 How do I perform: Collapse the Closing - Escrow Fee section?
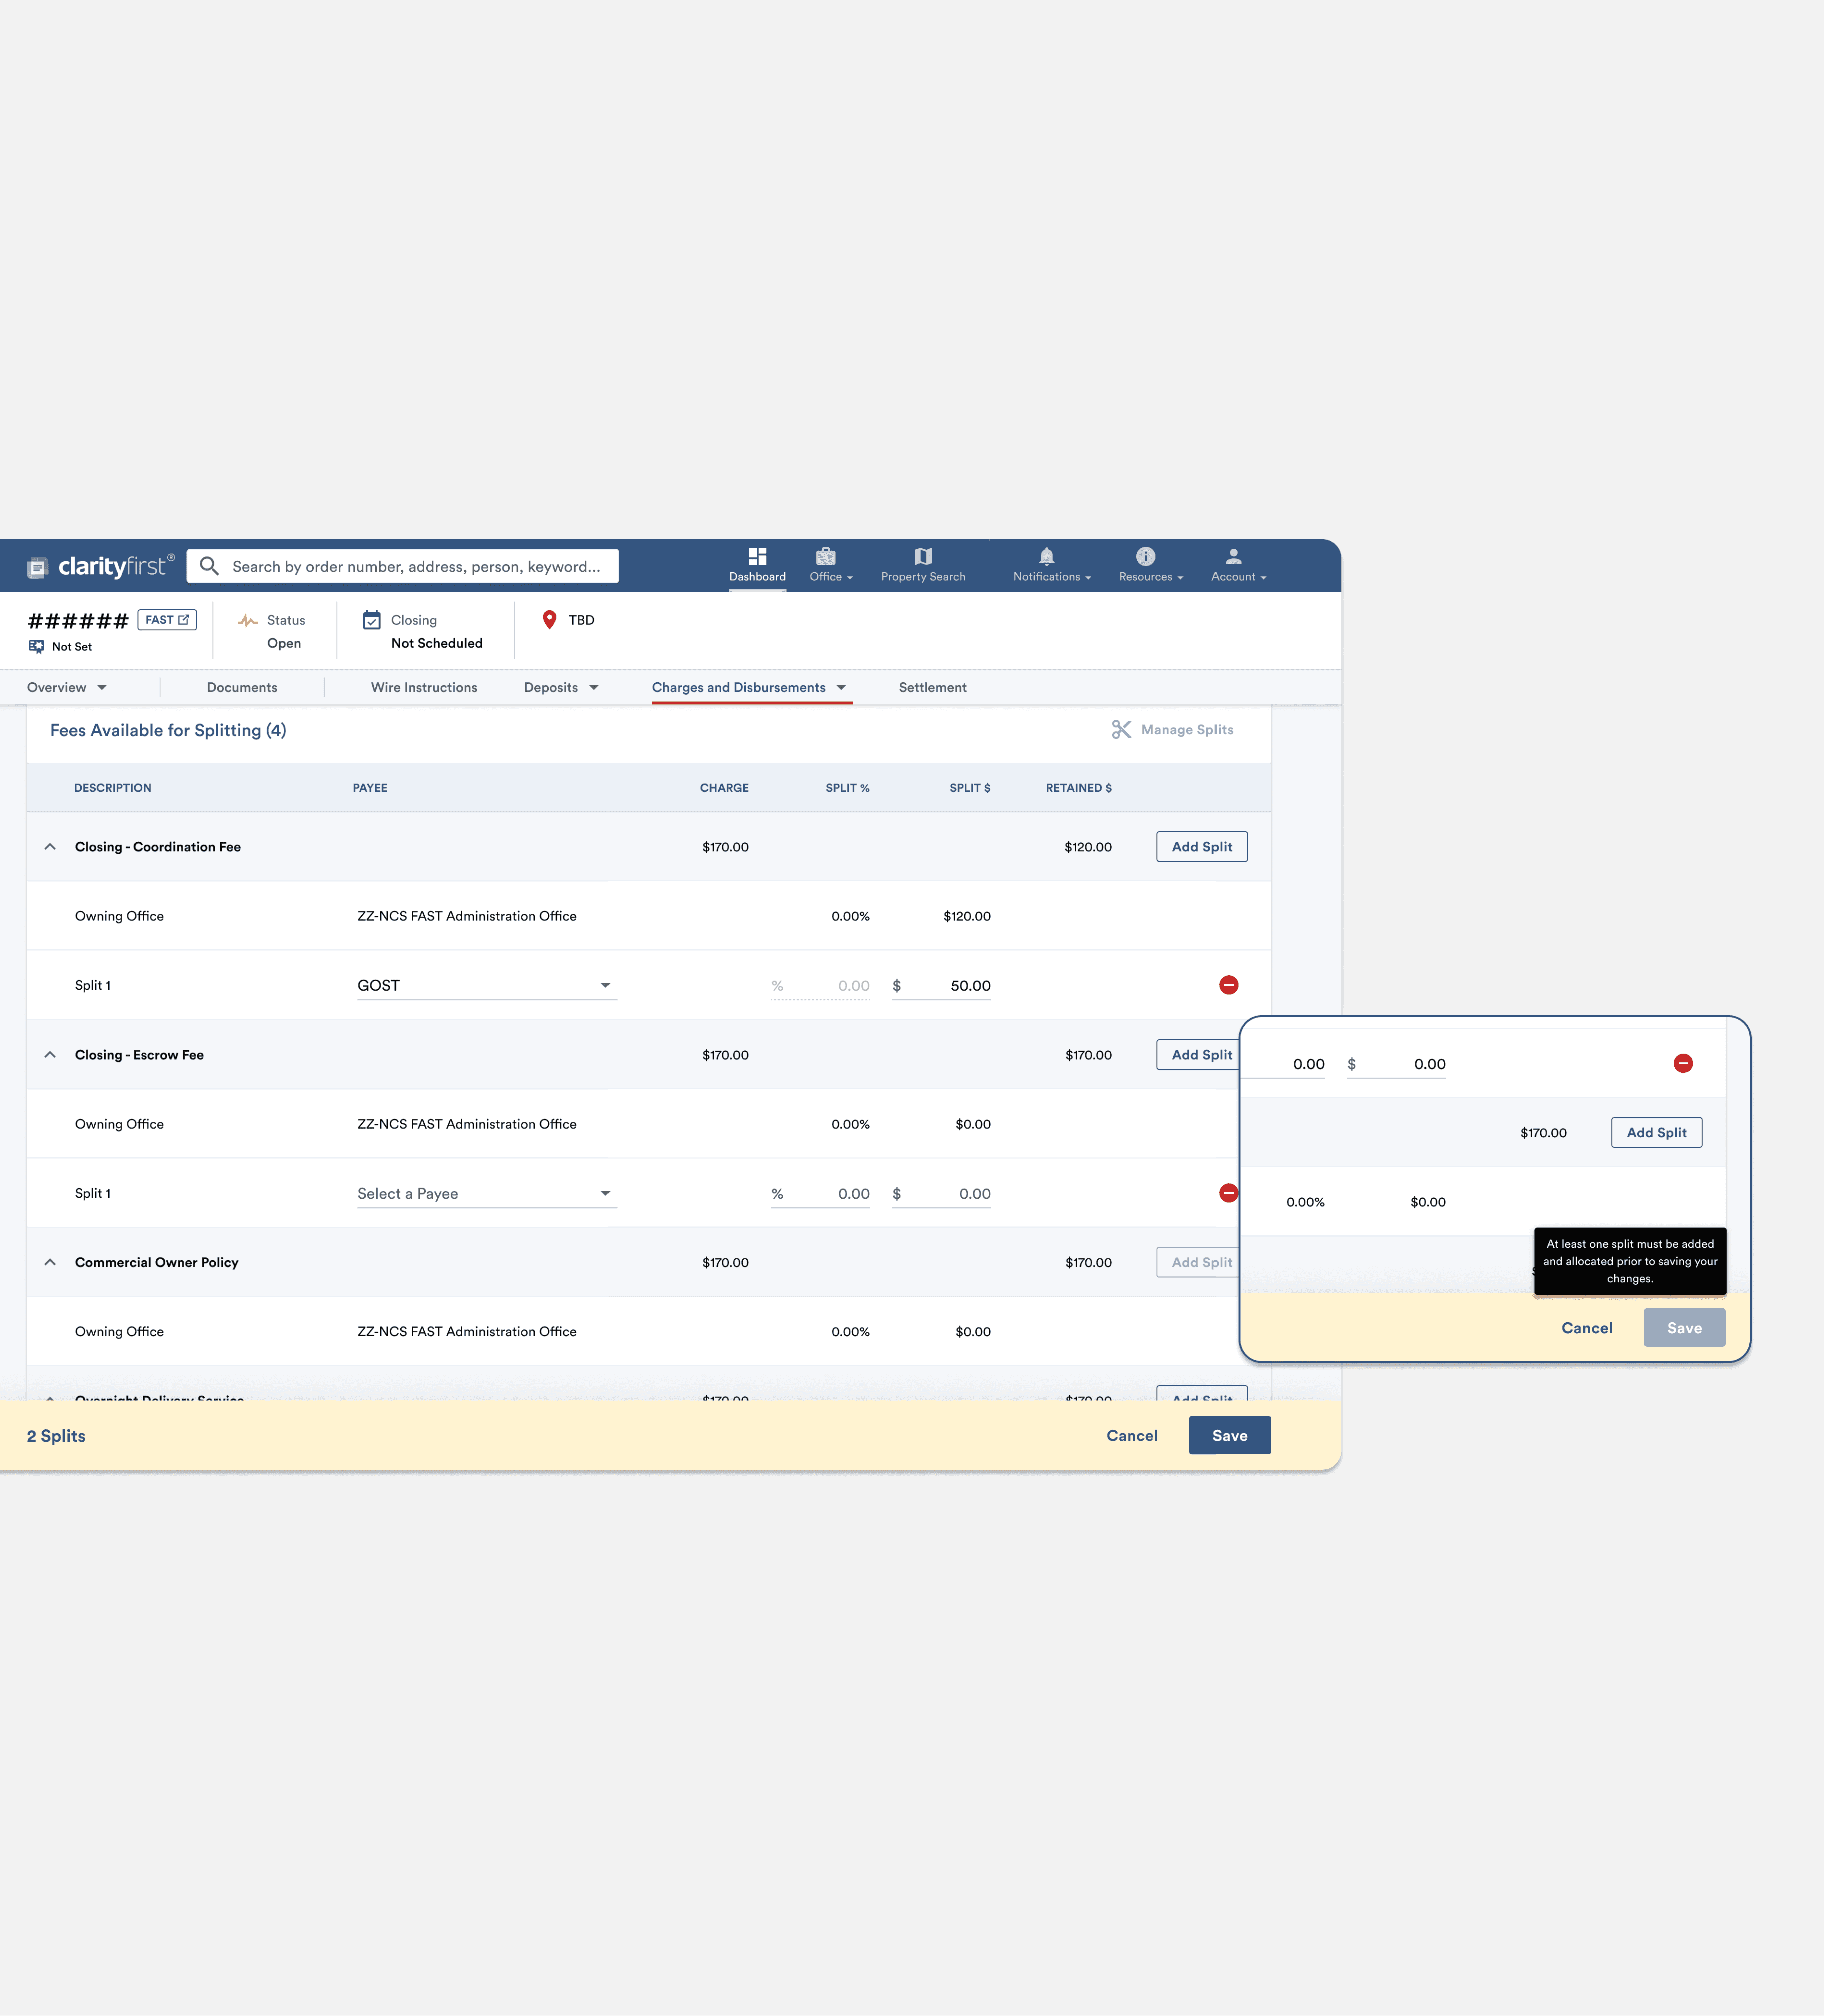click(49, 1054)
